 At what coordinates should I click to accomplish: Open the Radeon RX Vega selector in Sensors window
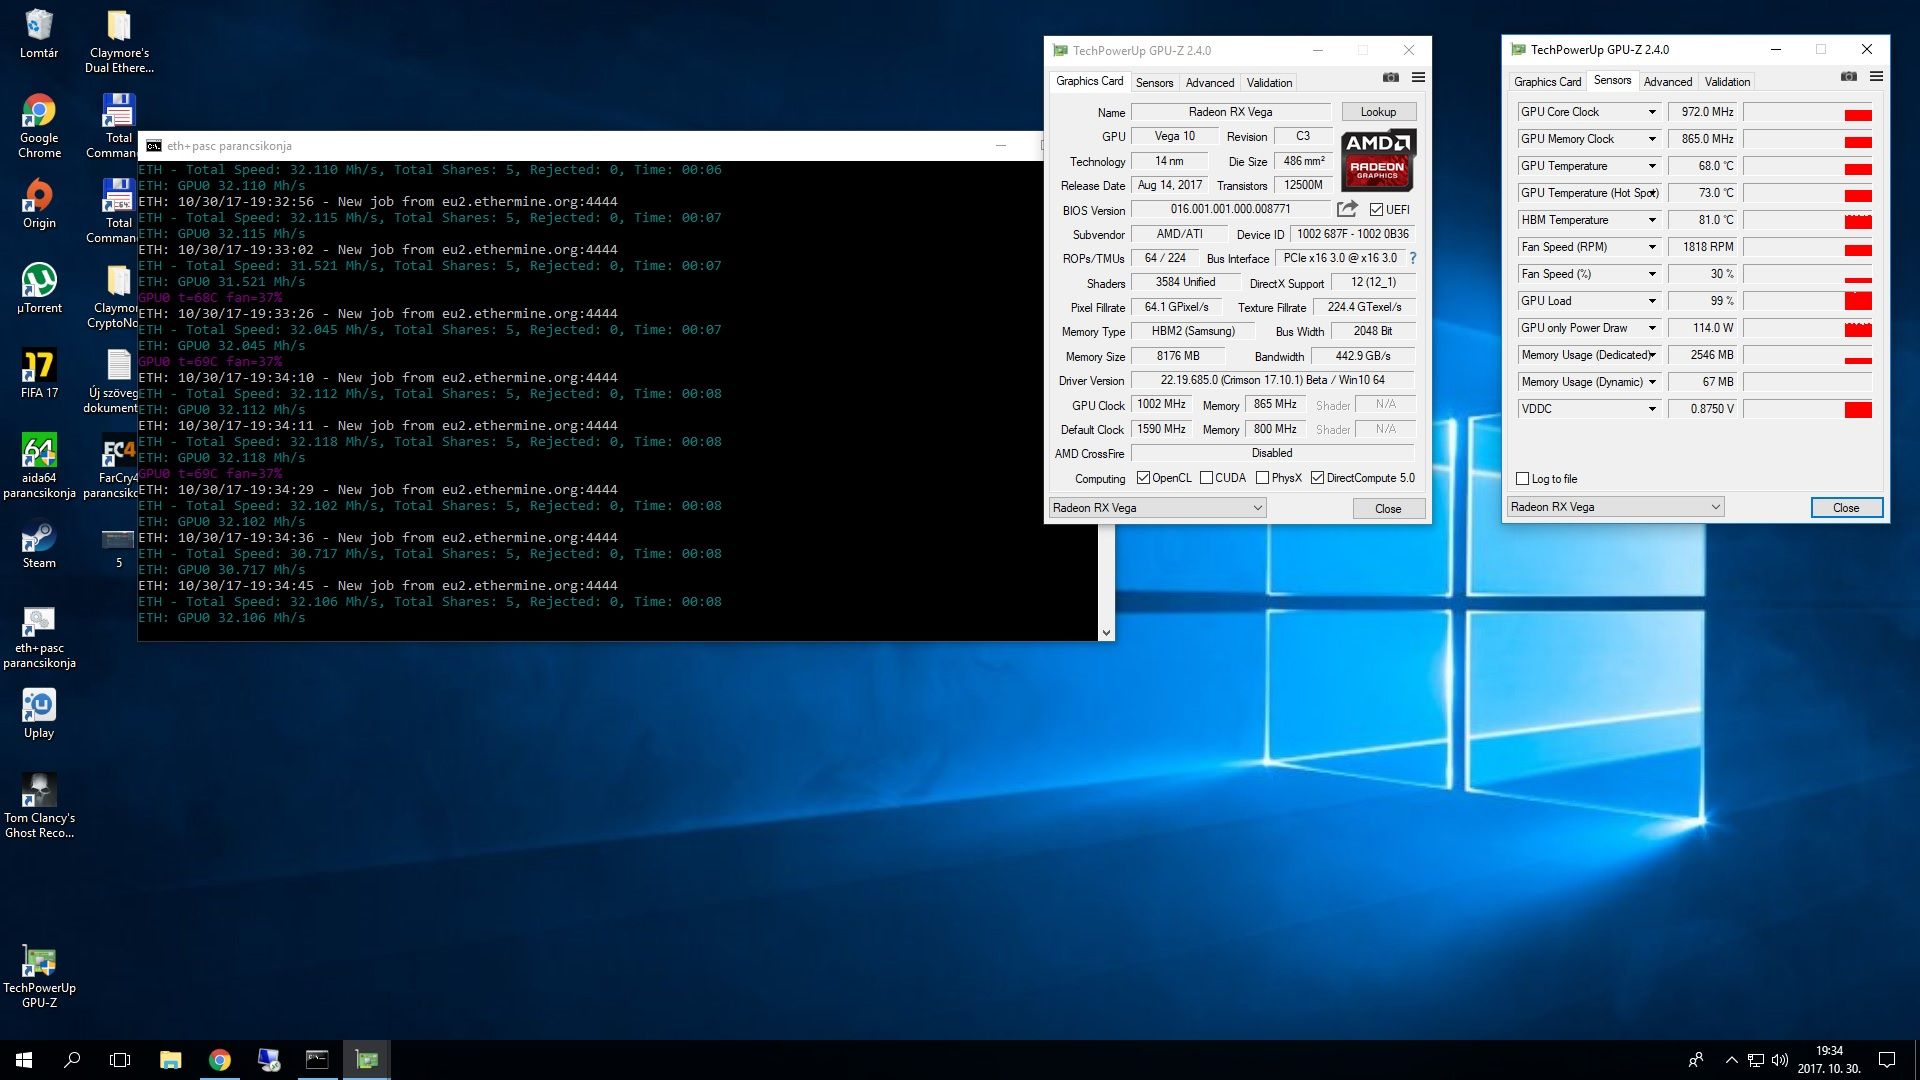point(1615,507)
